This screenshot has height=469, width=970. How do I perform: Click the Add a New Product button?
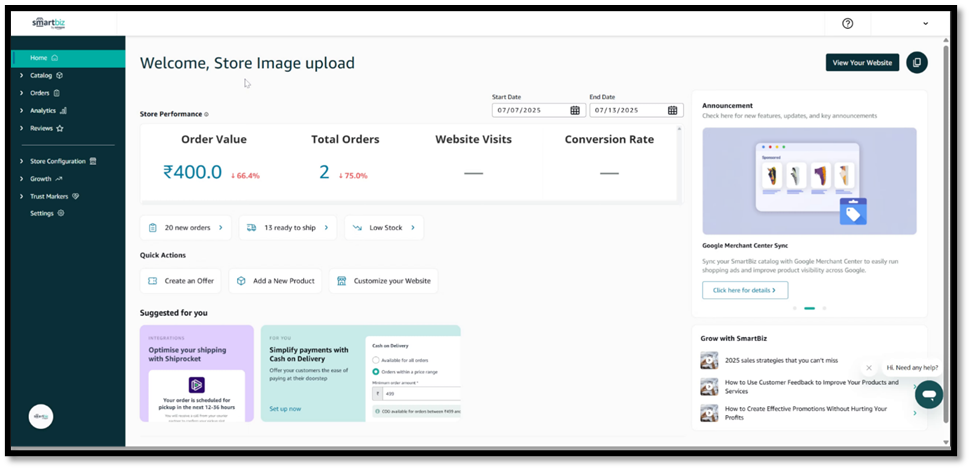point(275,281)
